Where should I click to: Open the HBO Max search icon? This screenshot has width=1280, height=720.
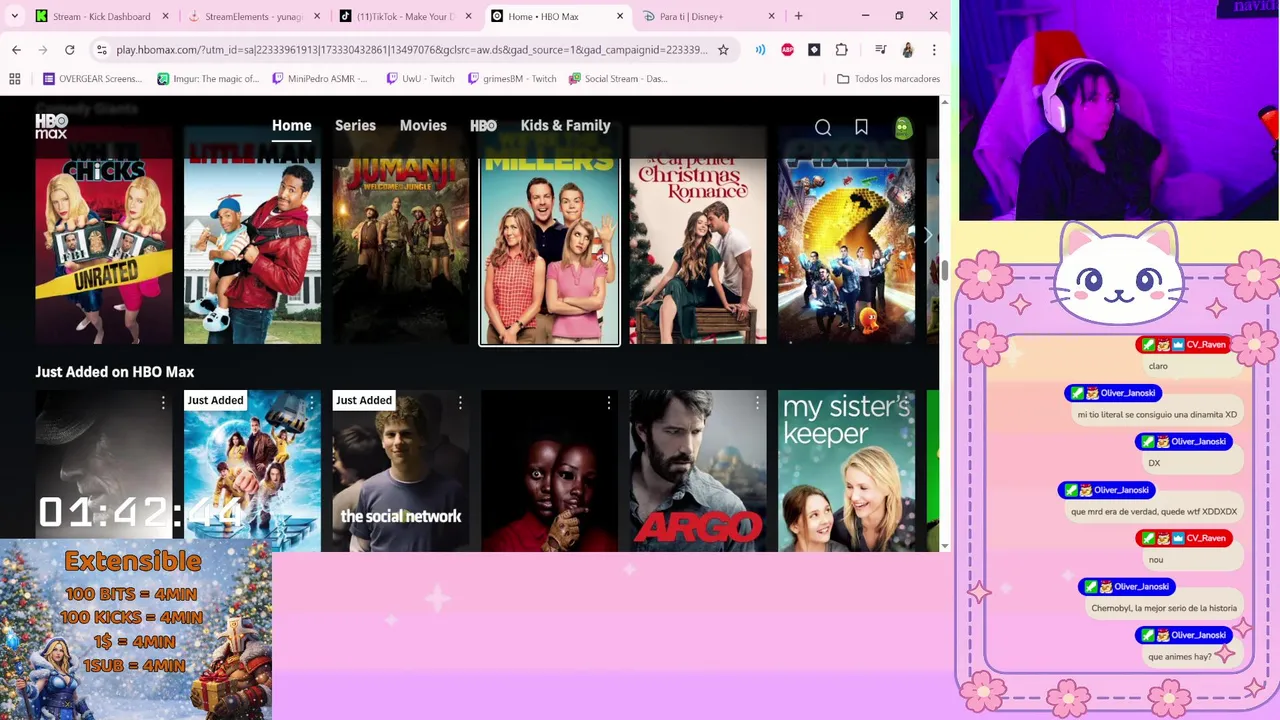(x=823, y=127)
